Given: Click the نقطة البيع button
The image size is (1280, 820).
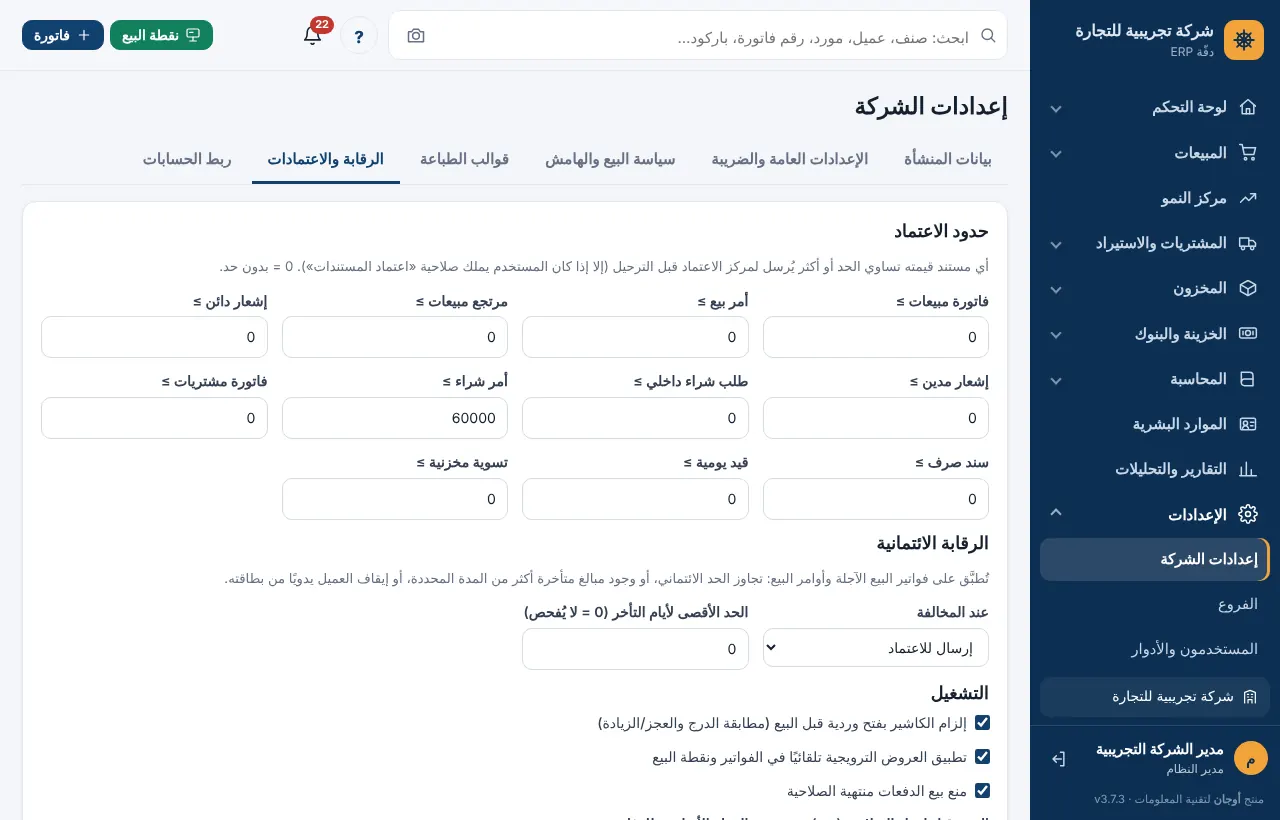Looking at the screenshot, I should click(161, 35).
